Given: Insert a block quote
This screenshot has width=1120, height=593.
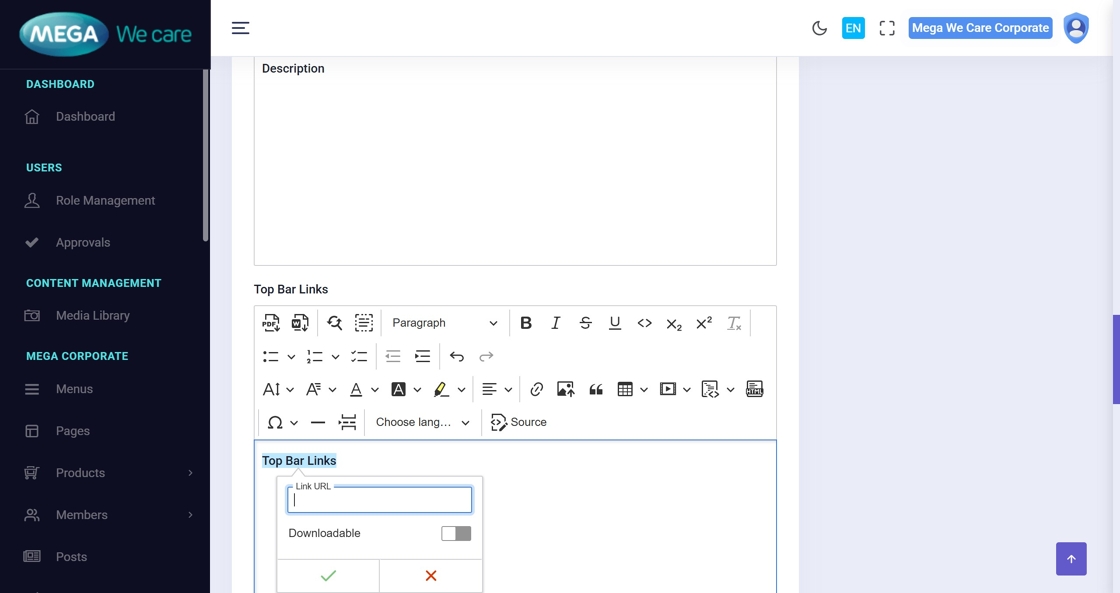Looking at the screenshot, I should (x=596, y=389).
